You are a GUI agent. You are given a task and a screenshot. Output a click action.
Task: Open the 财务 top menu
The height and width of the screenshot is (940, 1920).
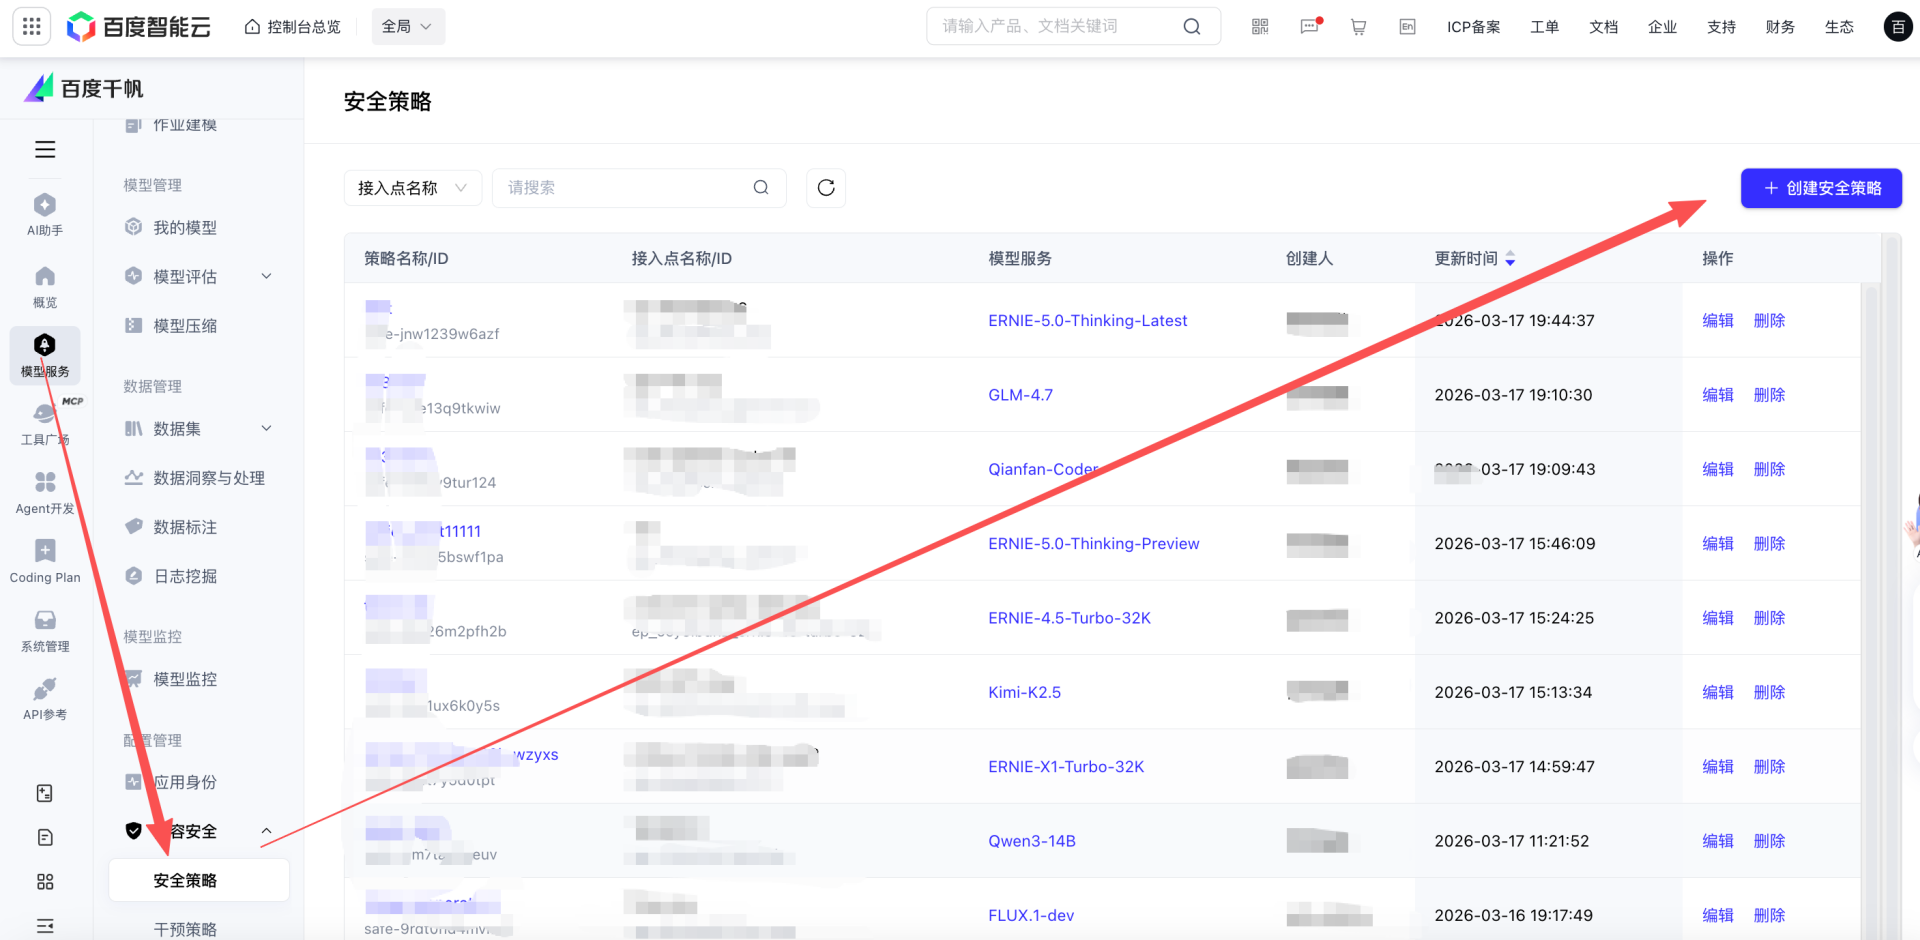(x=1780, y=27)
